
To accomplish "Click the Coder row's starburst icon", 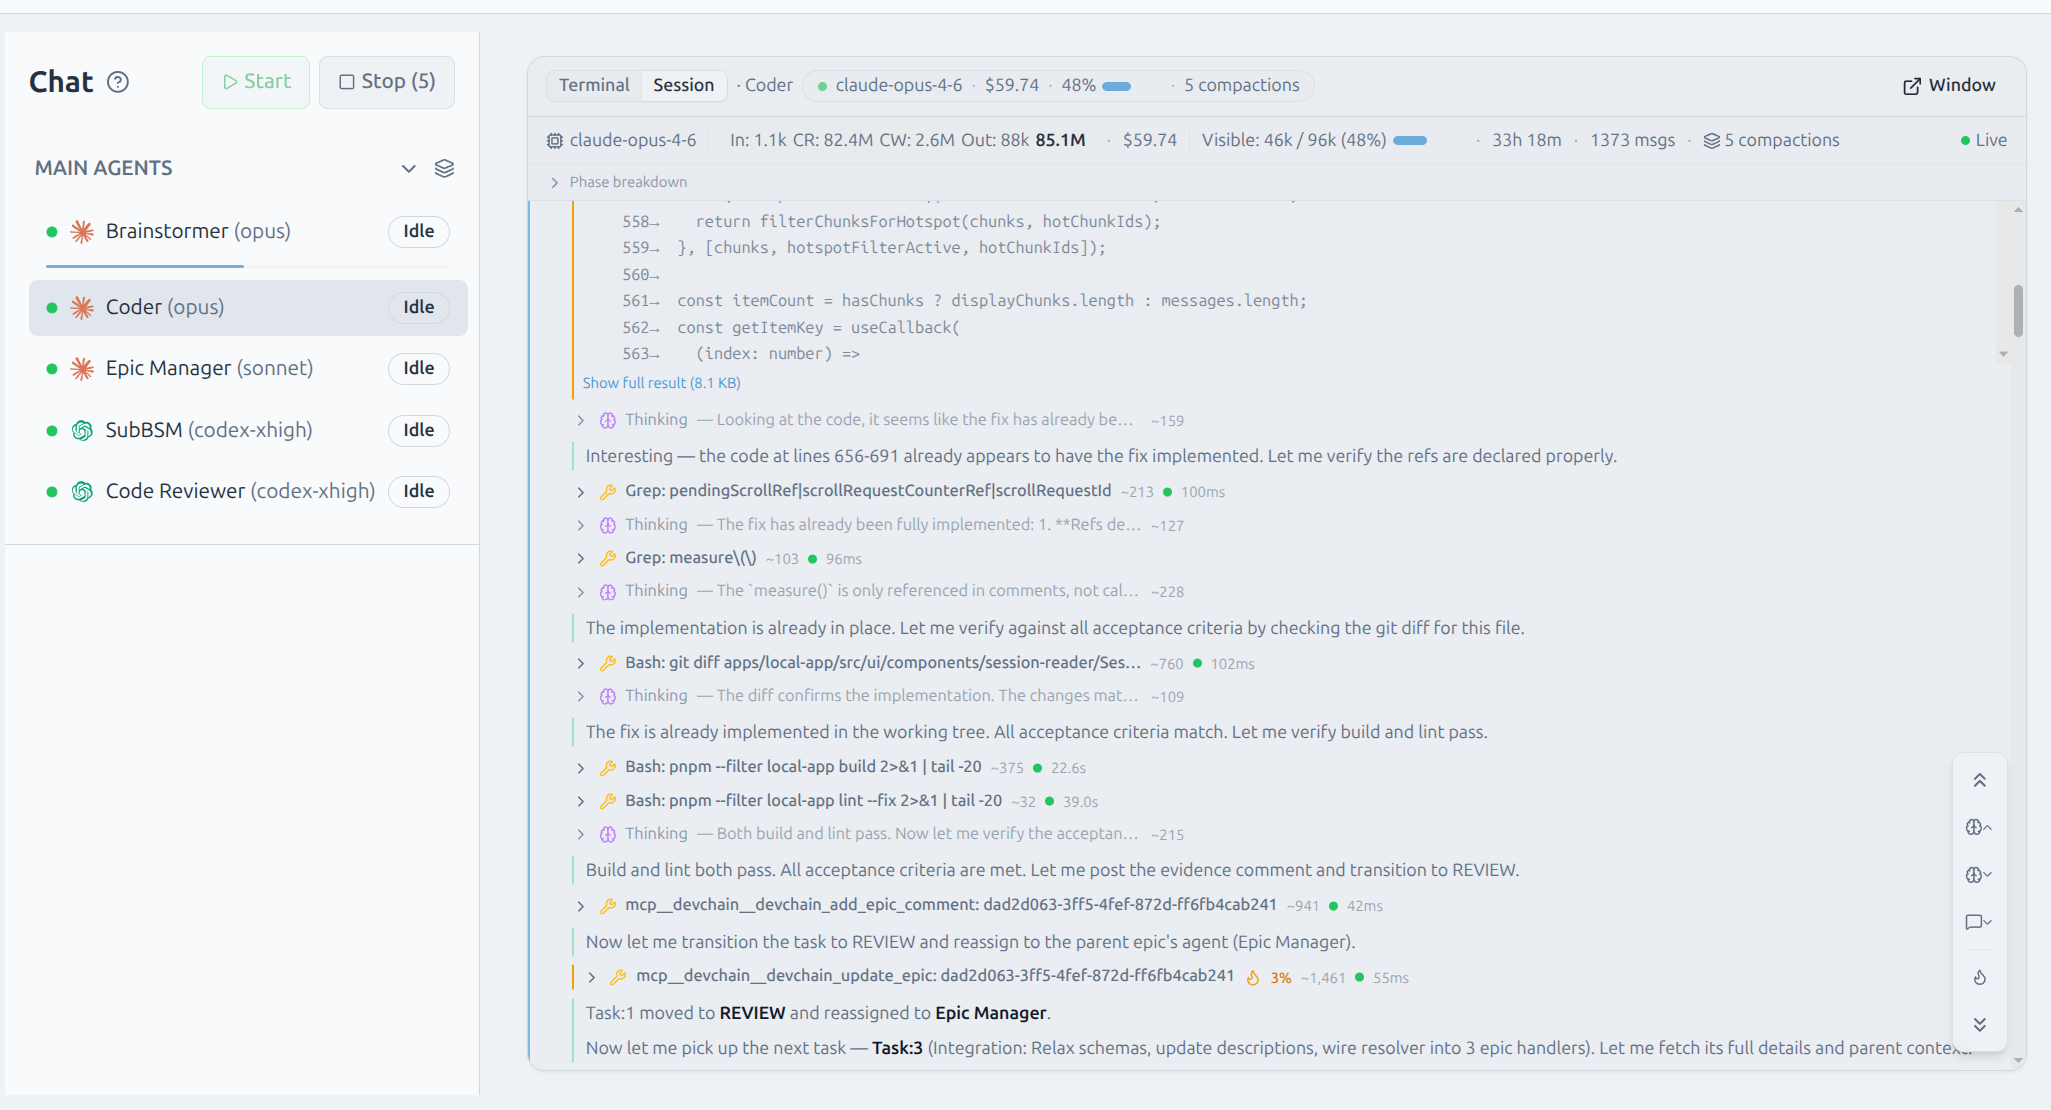I will click(x=82, y=308).
